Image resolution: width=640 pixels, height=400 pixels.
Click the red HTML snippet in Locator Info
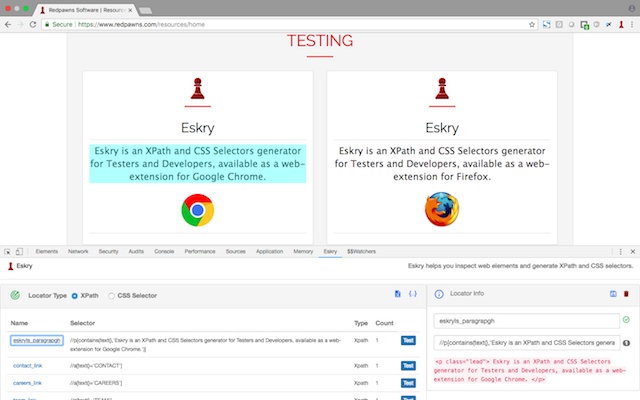[530, 371]
